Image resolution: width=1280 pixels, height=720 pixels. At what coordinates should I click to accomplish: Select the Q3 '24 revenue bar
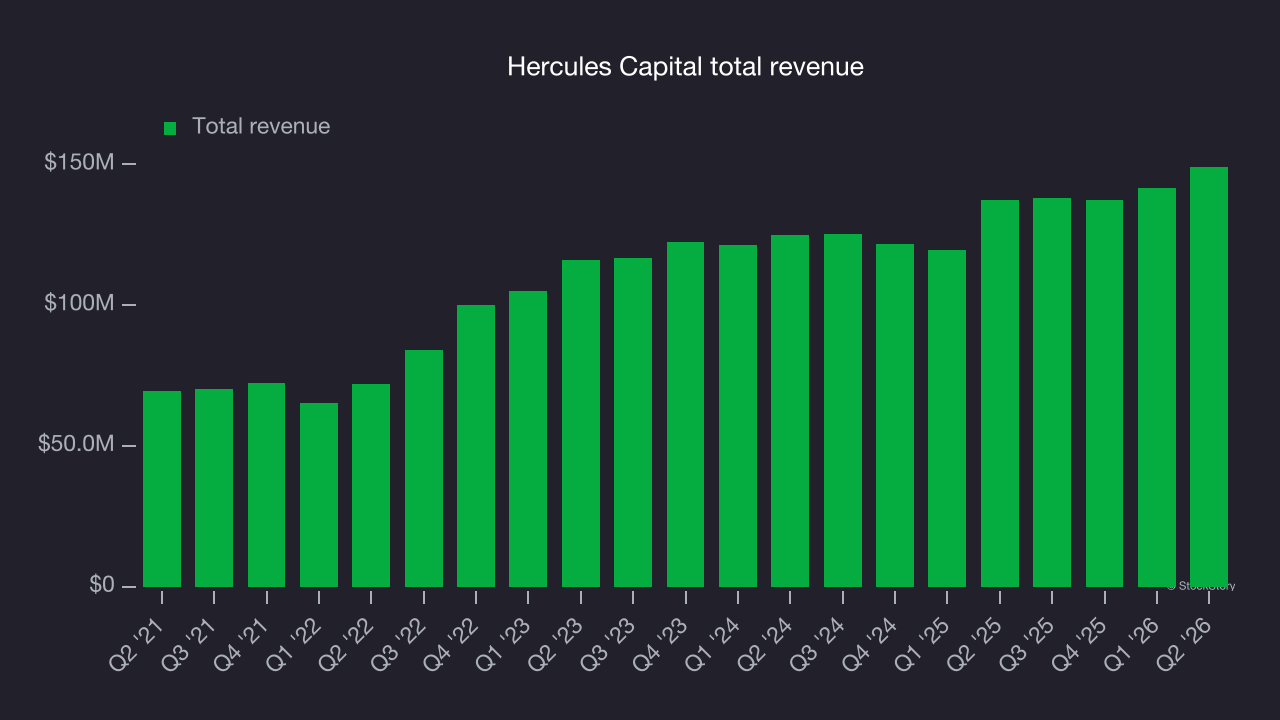click(843, 410)
